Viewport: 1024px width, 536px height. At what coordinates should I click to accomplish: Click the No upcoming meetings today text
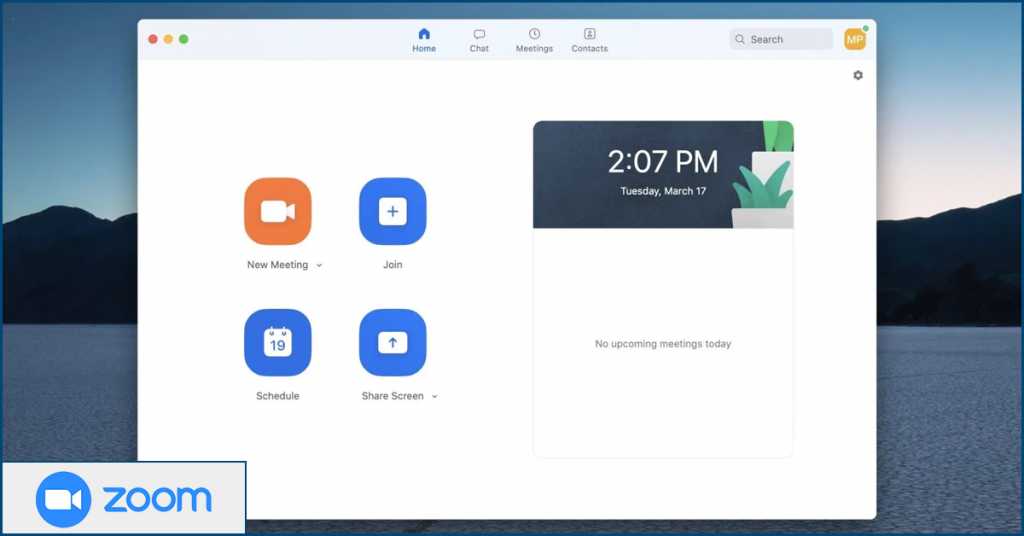pos(663,344)
